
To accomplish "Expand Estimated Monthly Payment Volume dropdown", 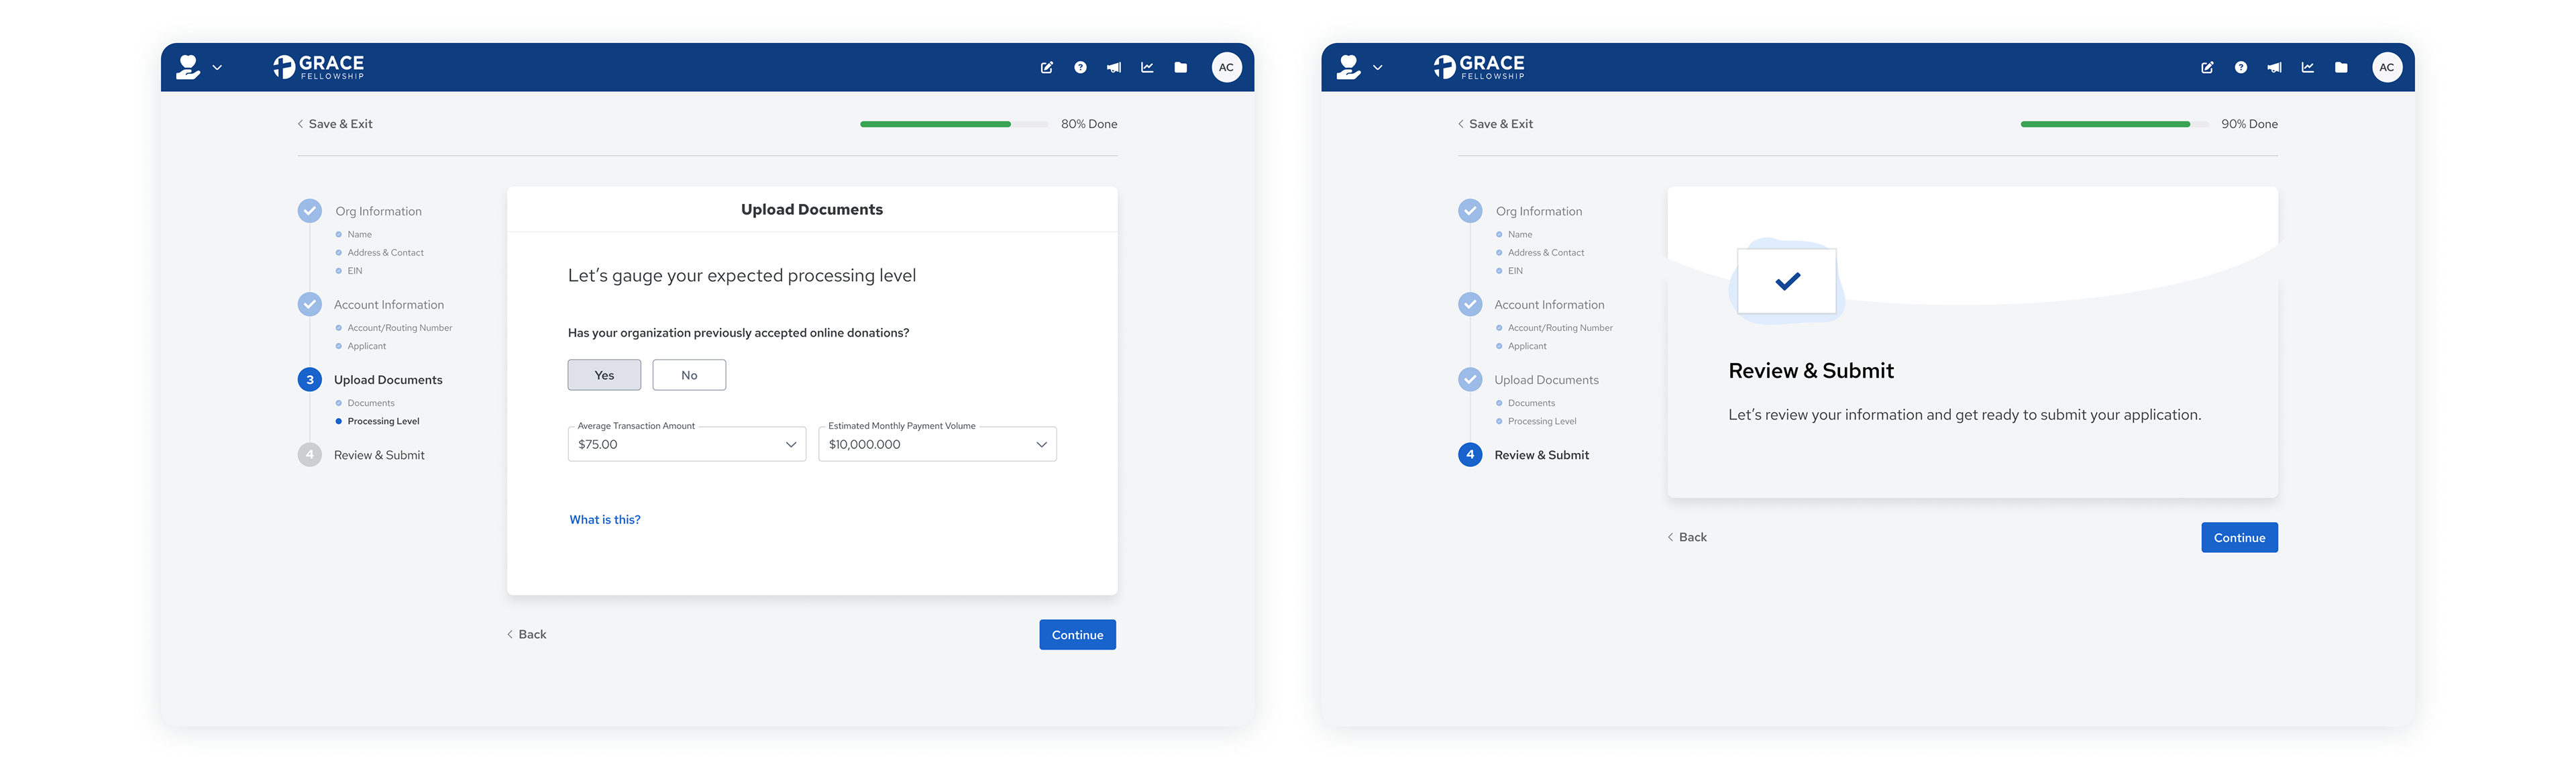I will pos(937,444).
